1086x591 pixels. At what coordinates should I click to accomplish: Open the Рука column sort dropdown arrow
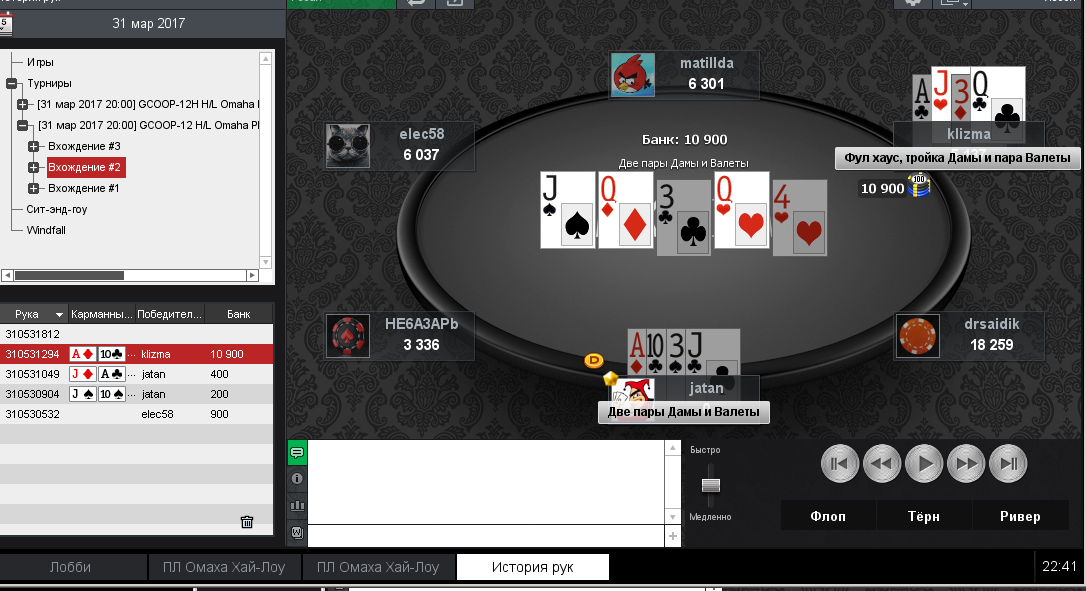(x=60, y=315)
